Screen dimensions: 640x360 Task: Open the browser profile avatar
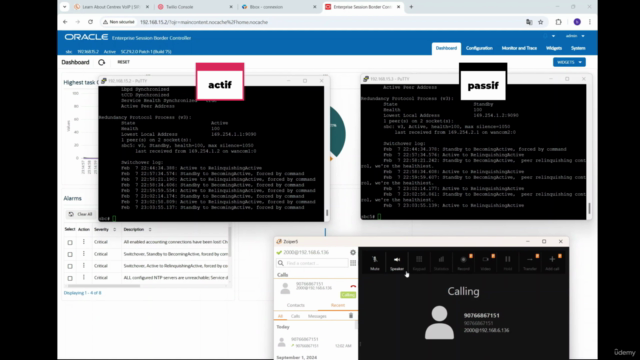[x=577, y=22]
